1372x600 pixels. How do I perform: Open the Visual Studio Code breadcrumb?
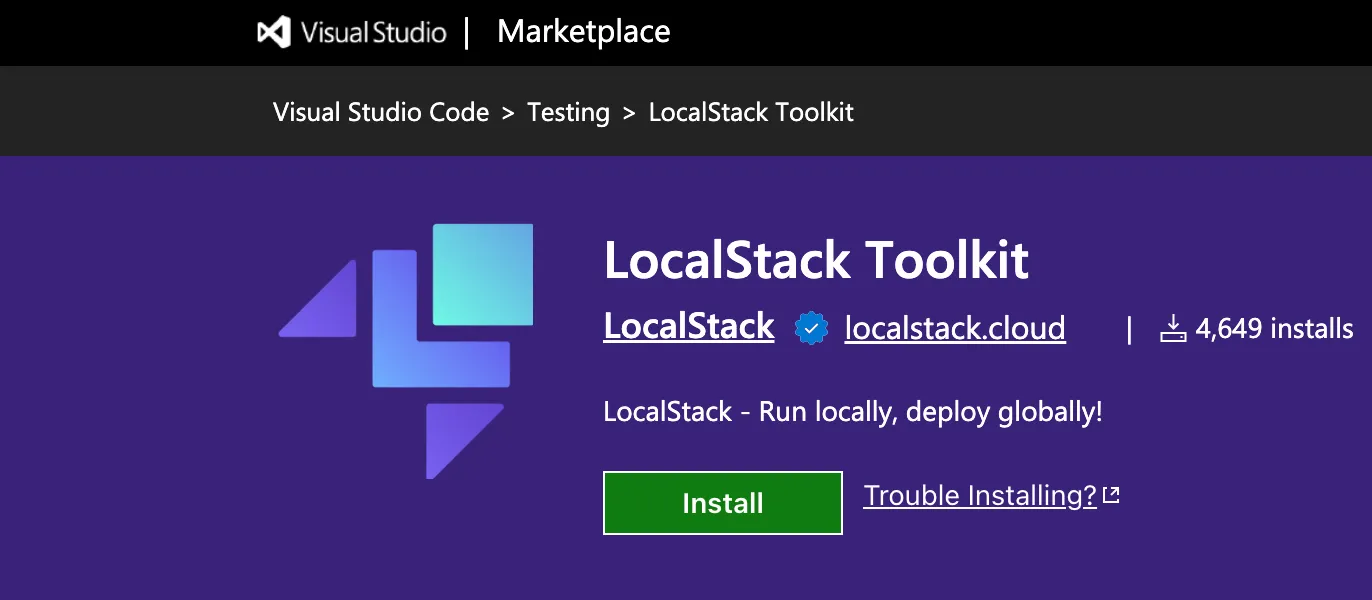tap(381, 112)
